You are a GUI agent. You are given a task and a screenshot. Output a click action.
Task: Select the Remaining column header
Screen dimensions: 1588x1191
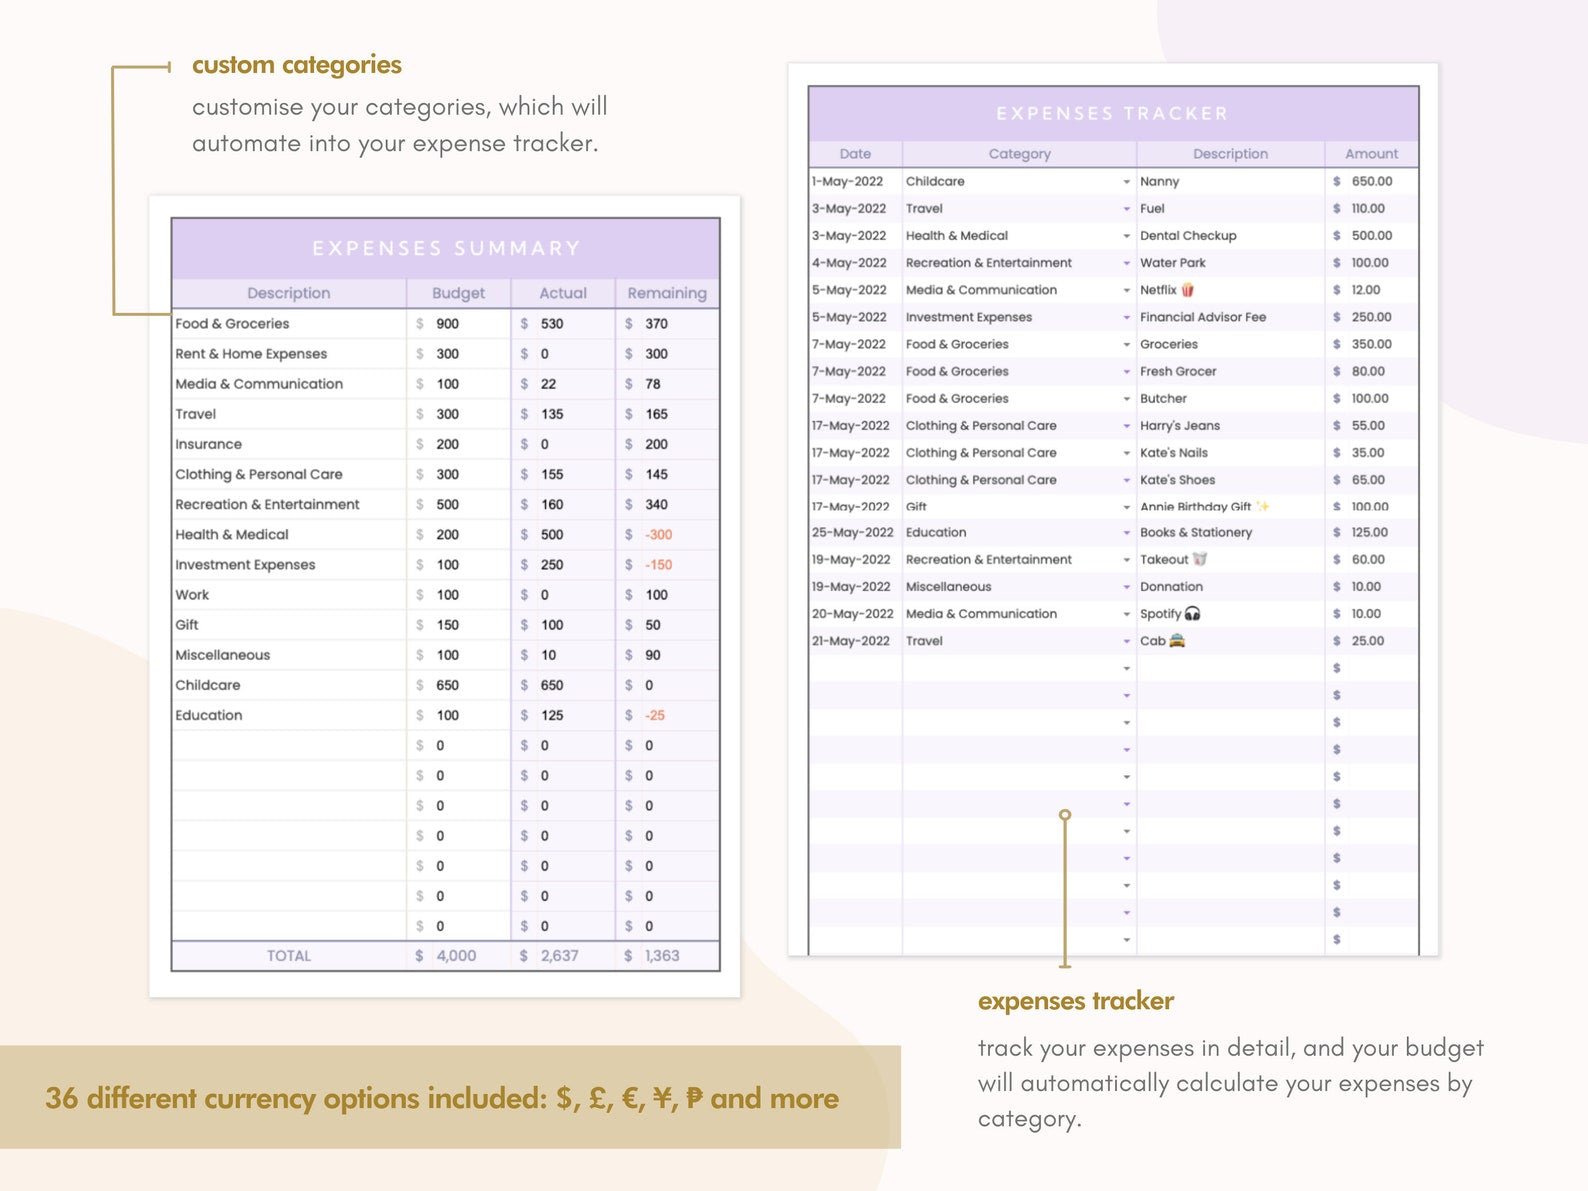coord(667,293)
